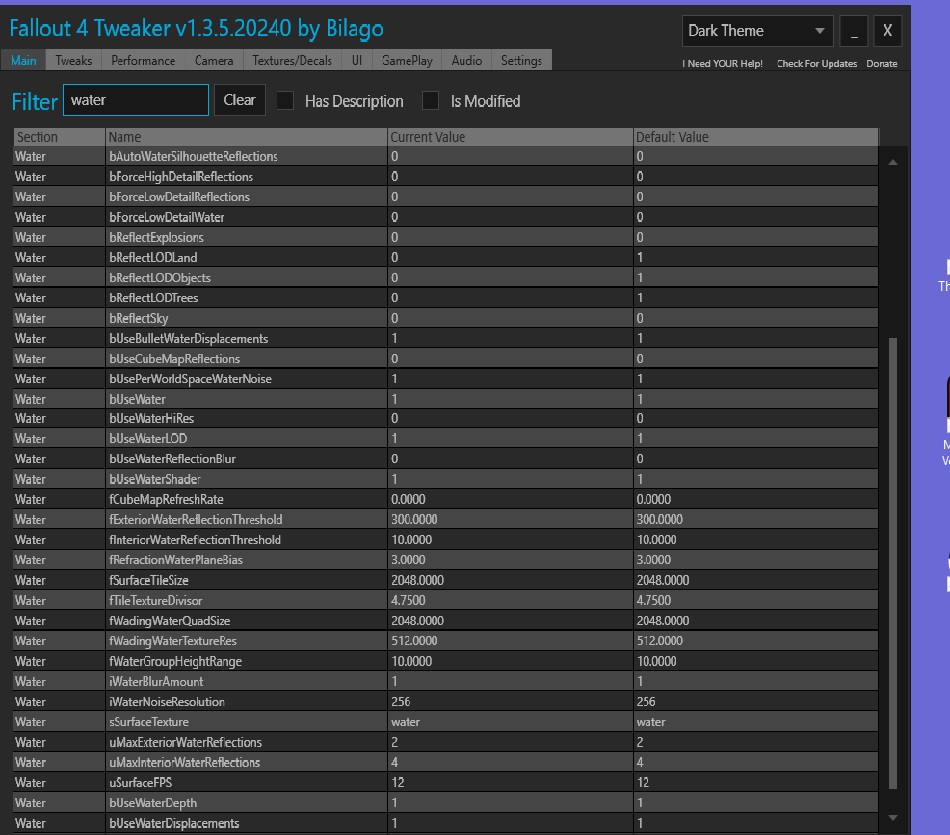Open the Performance tab
Image resolution: width=950 pixels, height=835 pixels.
(x=143, y=61)
